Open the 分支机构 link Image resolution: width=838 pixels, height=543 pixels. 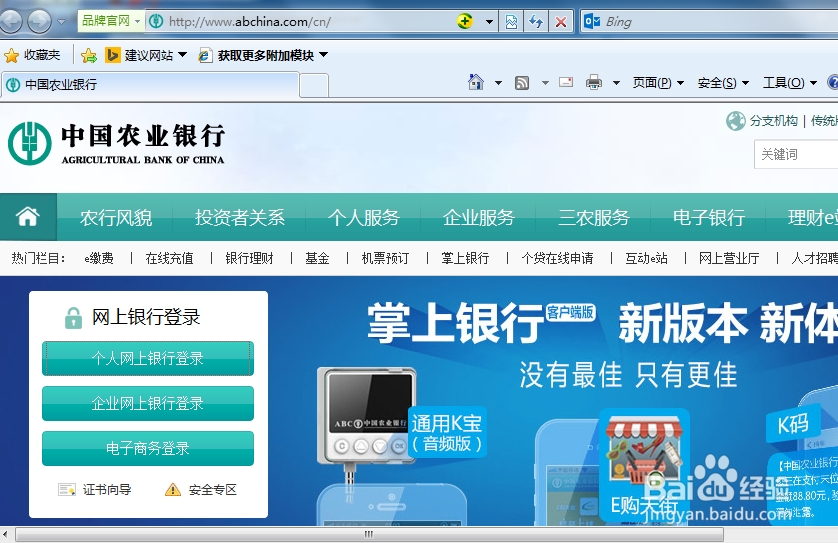point(773,121)
